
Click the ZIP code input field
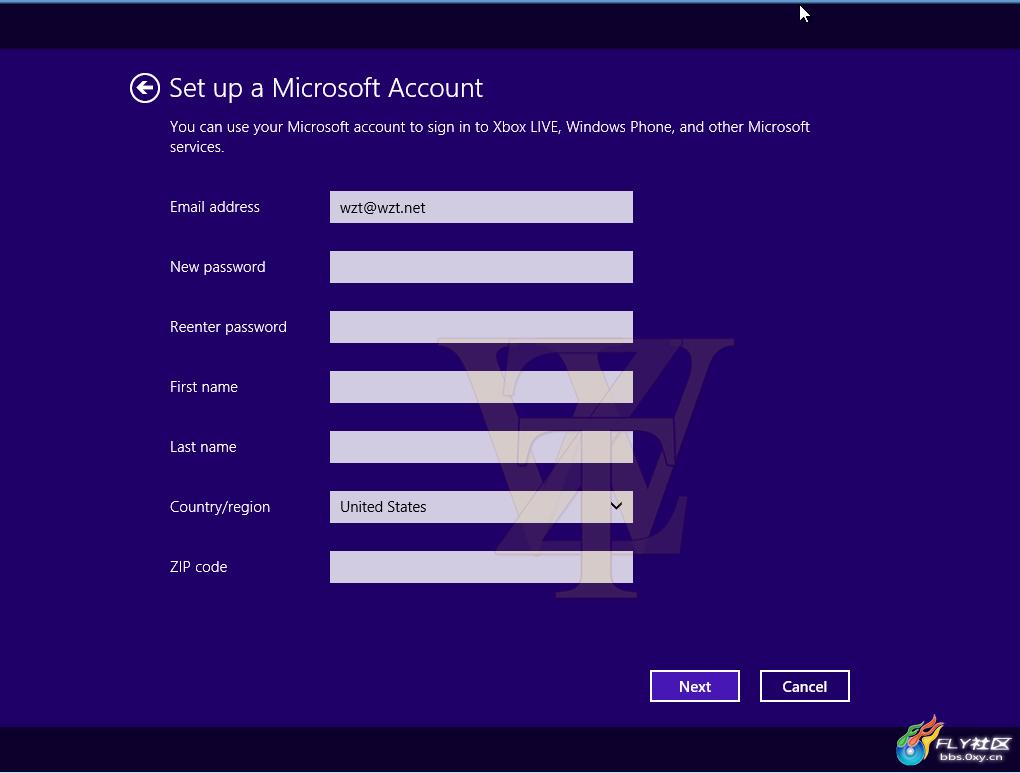pos(481,567)
